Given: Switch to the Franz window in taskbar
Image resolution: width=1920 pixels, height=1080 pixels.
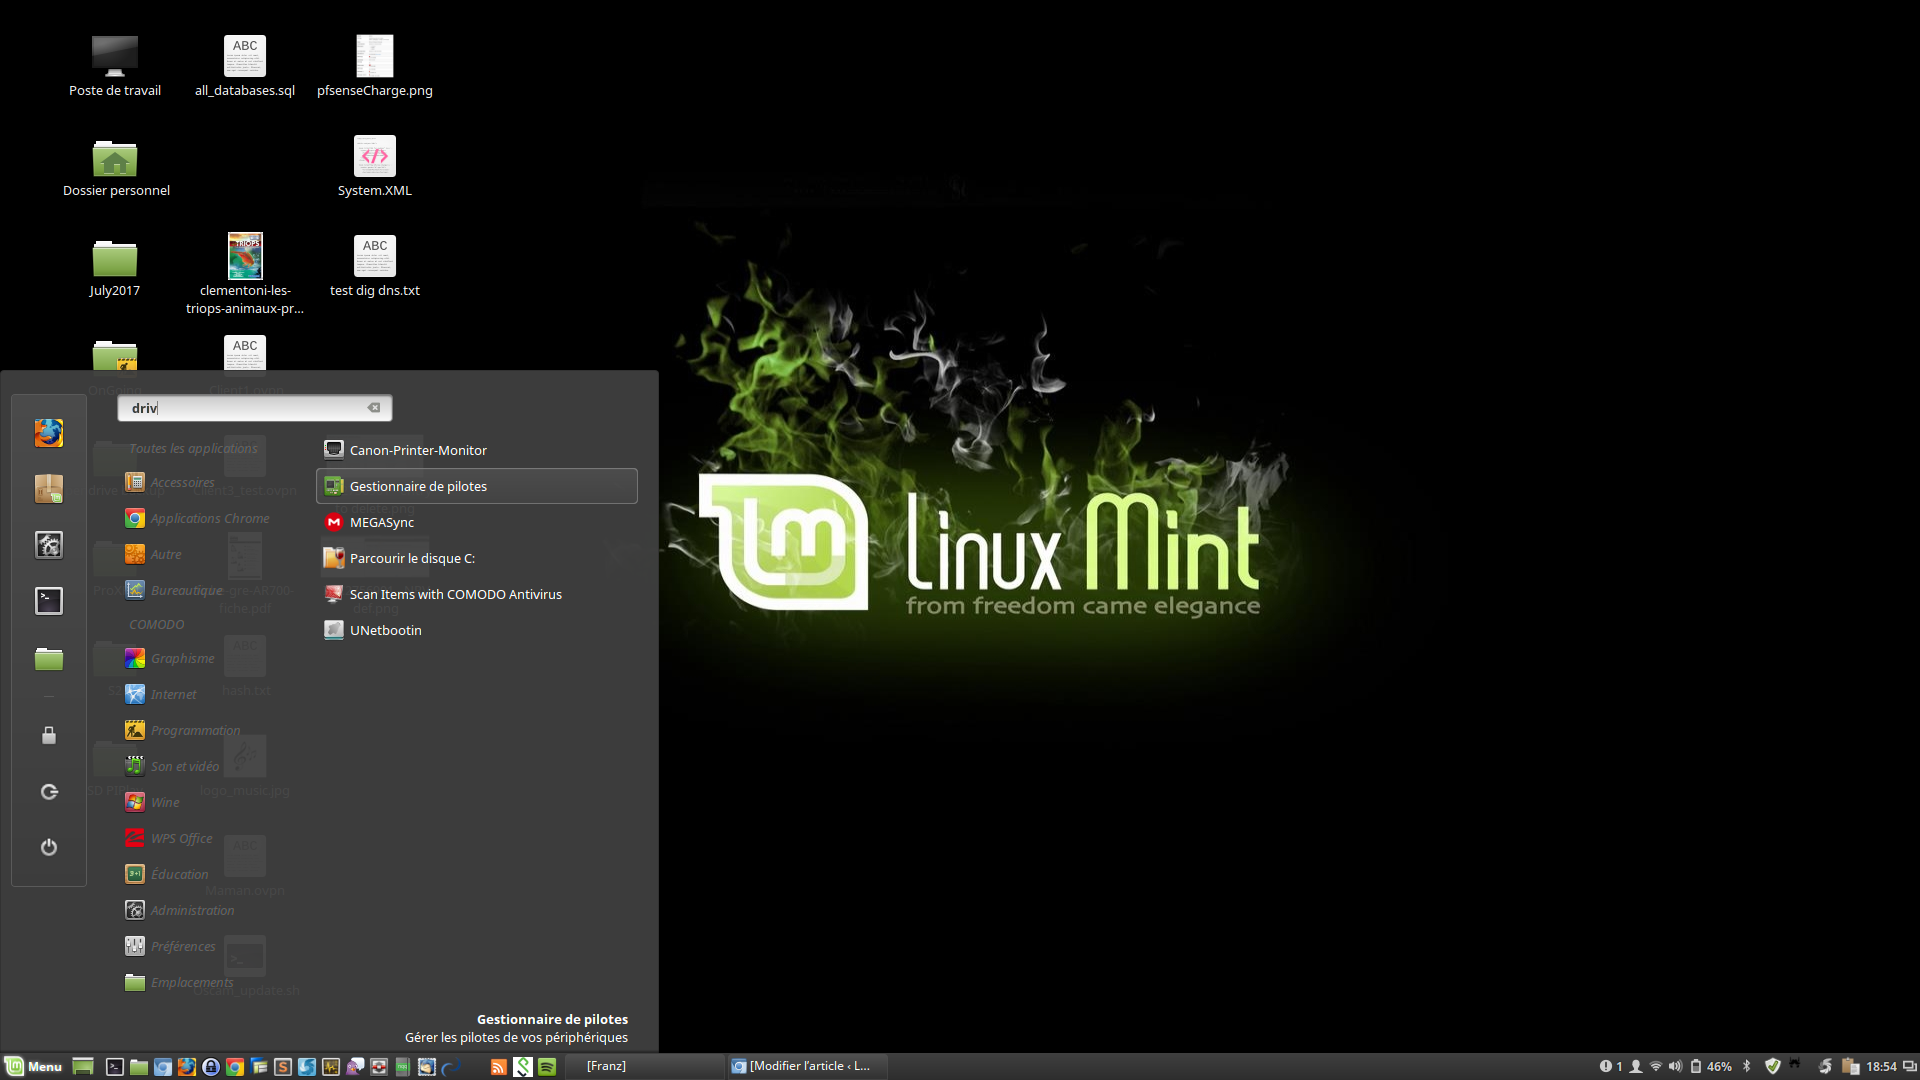Looking at the screenshot, I should [x=606, y=1067].
